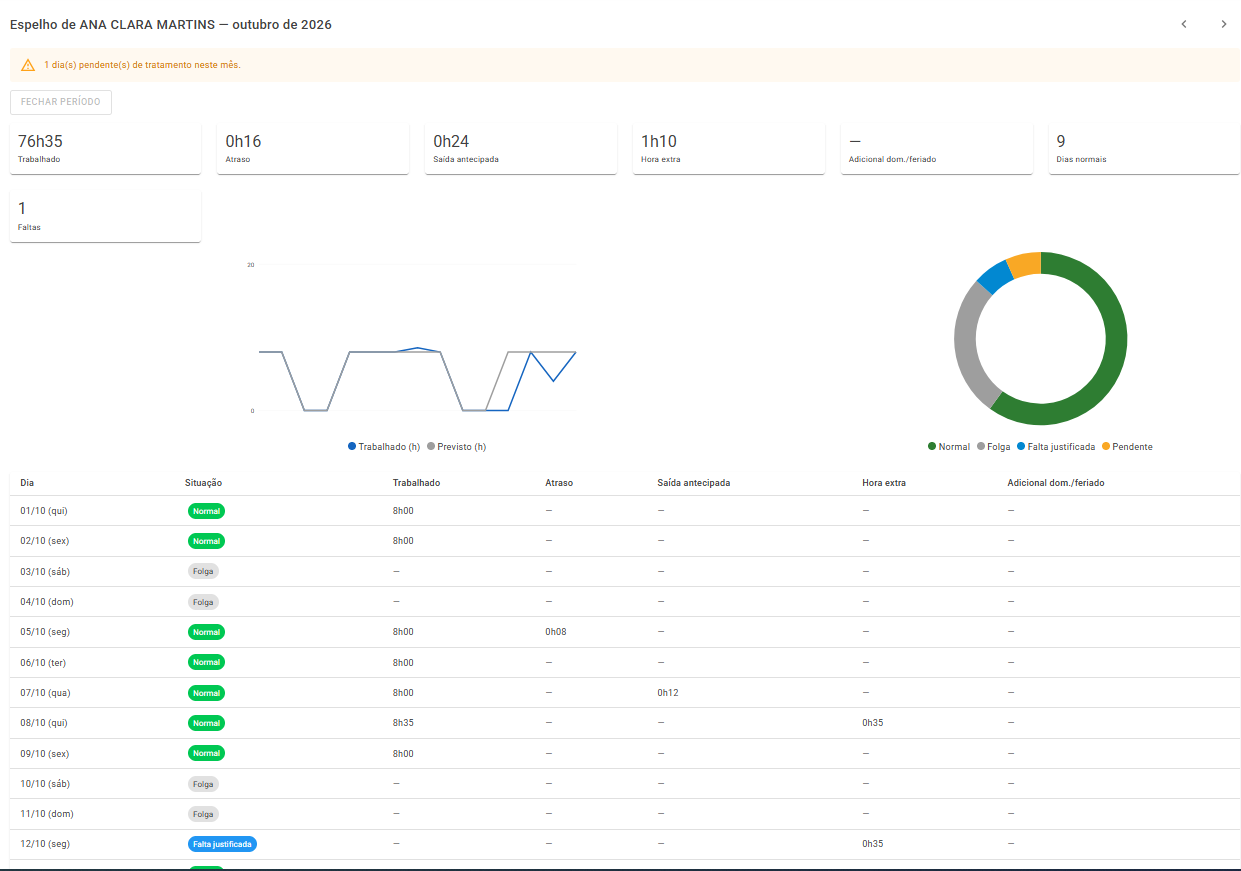Viewport: 1241px width, 871px height.
Task: Select the orange Pendente segment of the donut
Action: click(x=1025, y=264)
